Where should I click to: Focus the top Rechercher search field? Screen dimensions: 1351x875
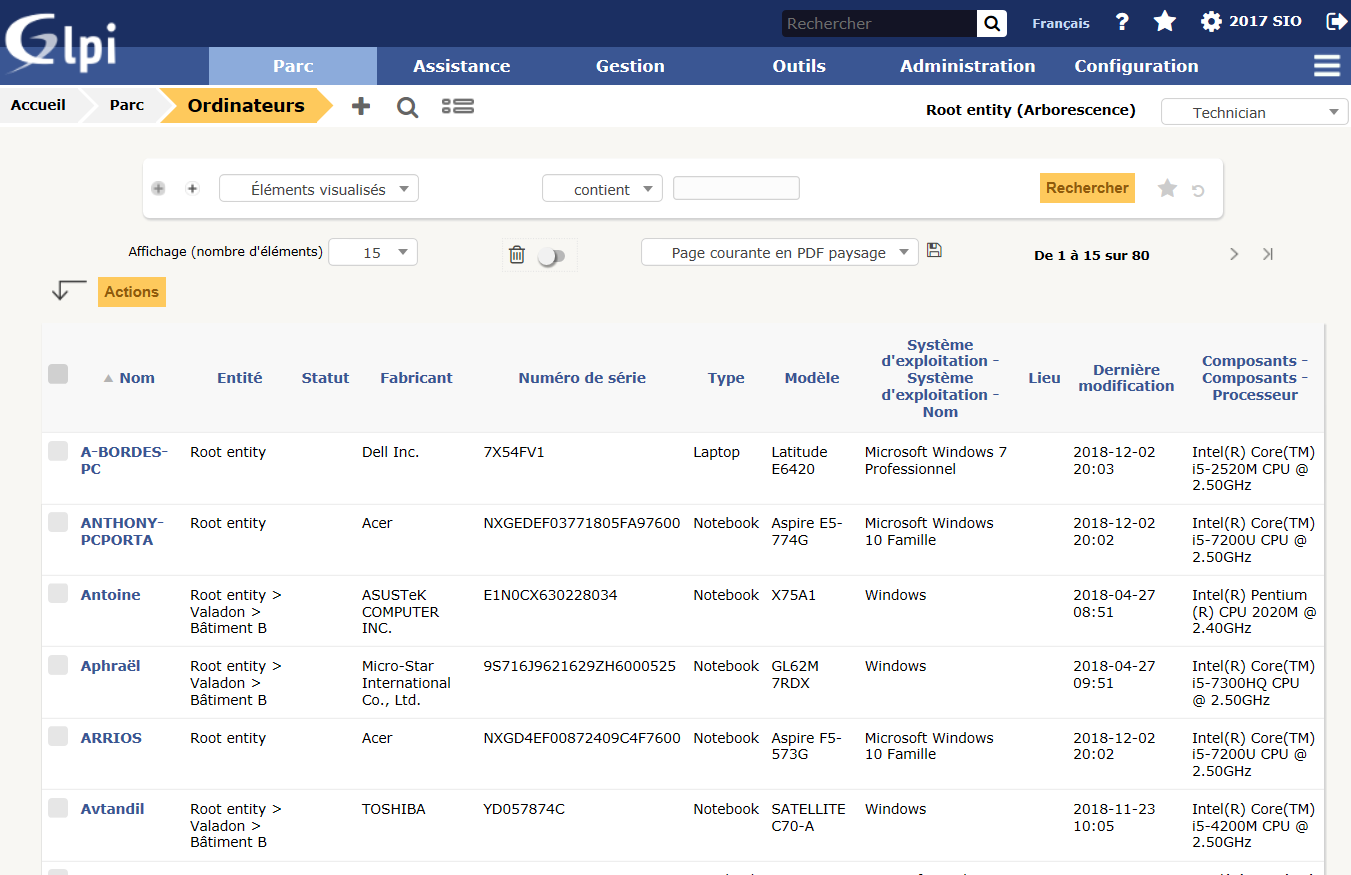pyautogui.click(x=880, y=23)
